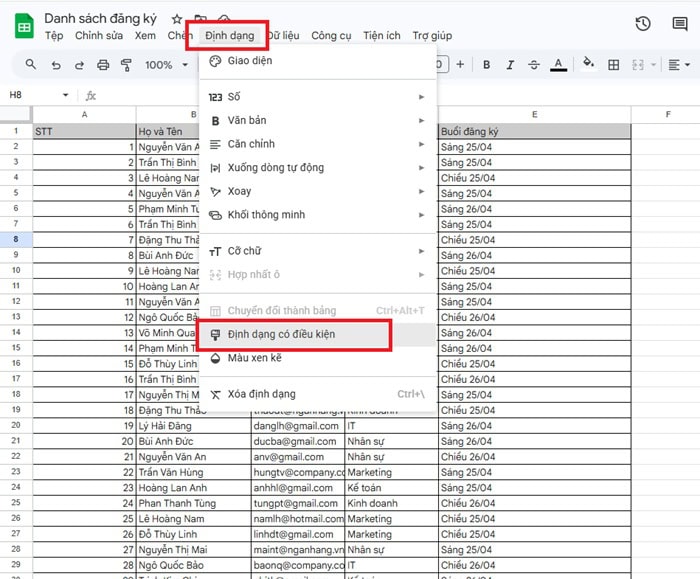Screen dimensions: 700x579
Task: Click the redo arrow in toolbar
Action: tap(79, 65)
